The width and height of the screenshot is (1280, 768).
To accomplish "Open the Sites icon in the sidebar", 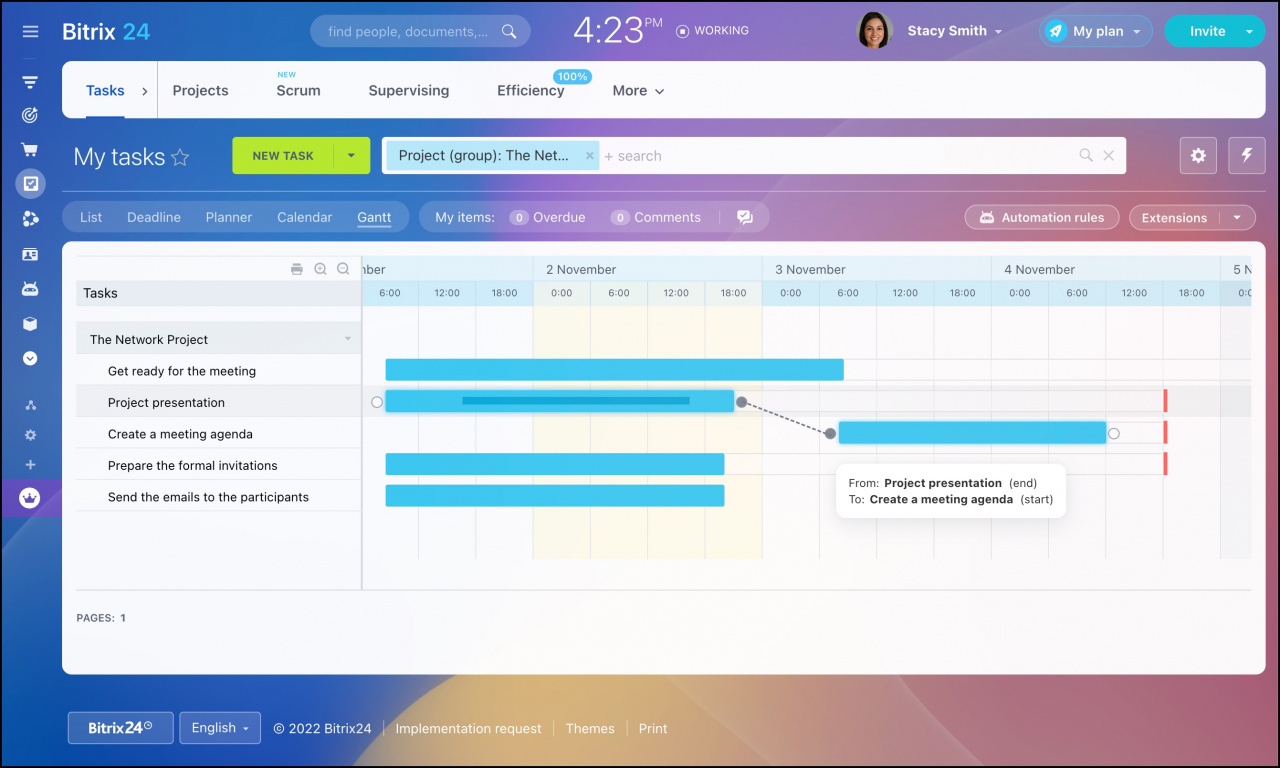I will click(x=30, y=219).
